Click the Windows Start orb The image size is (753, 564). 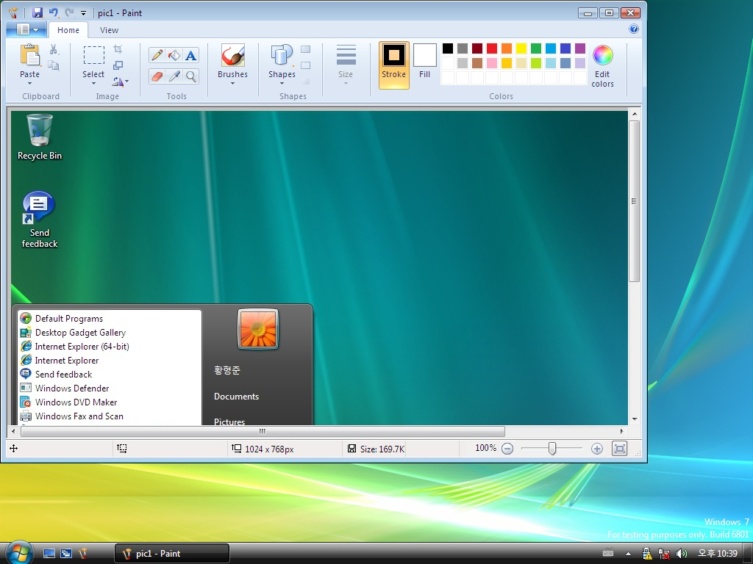tap(19, 553)
